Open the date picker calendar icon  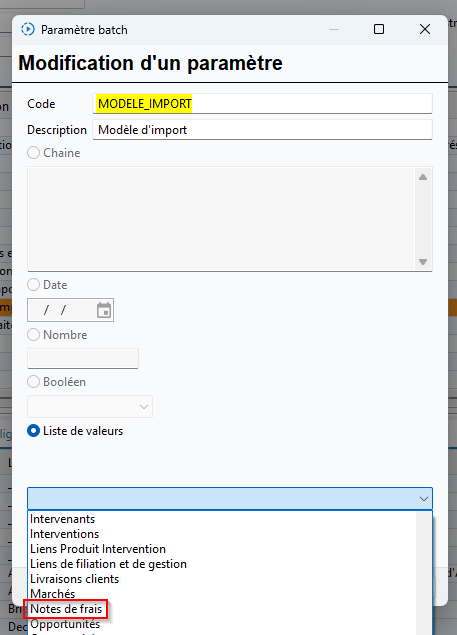[x=104, y=310]
